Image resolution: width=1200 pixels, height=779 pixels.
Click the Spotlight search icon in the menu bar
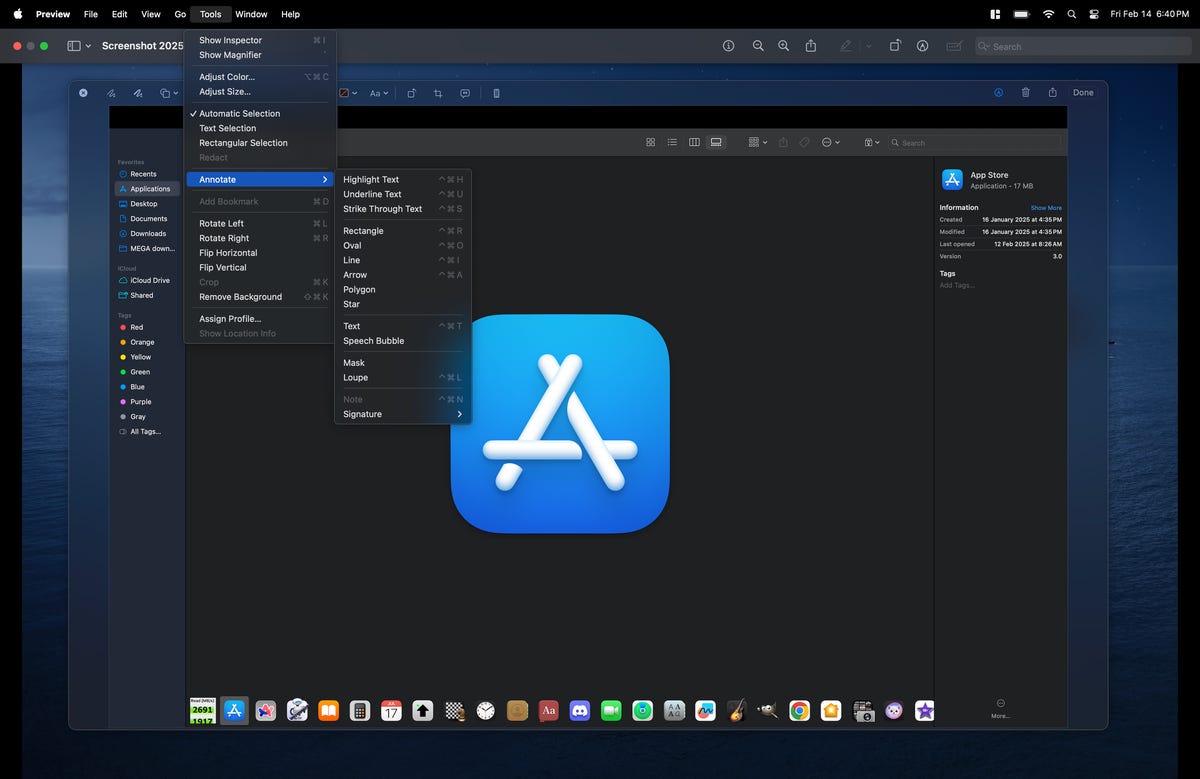(x=1071, y=14)
